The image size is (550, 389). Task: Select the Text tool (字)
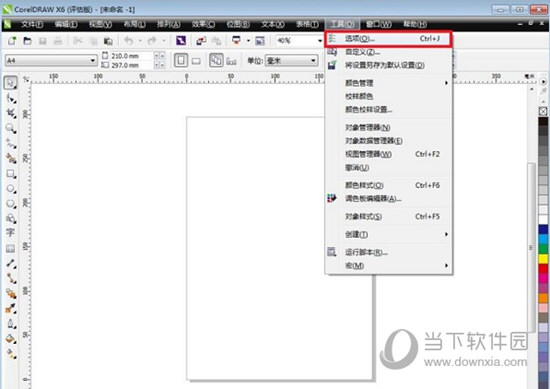coord(11,233)
